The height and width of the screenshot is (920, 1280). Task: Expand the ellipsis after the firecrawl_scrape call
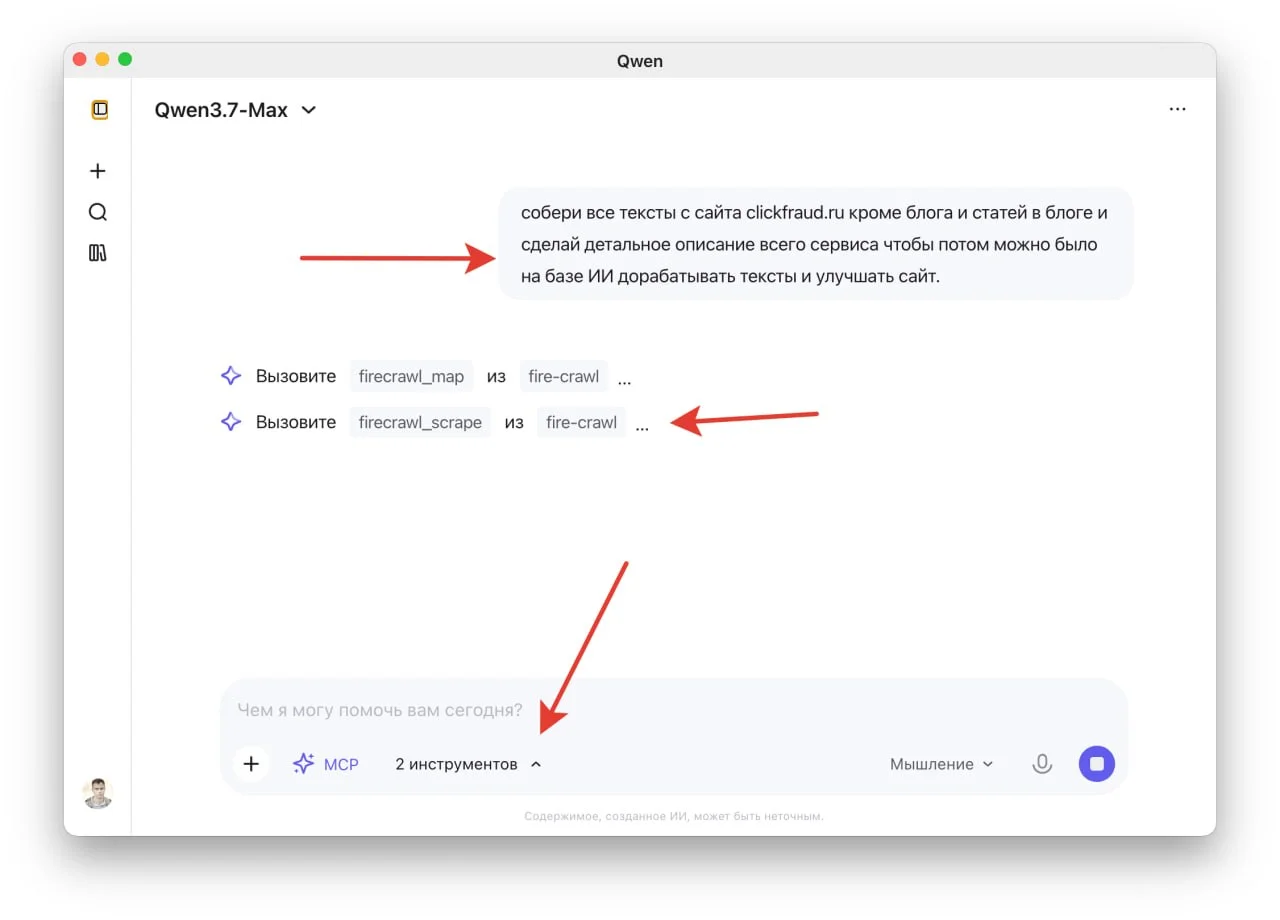[642, 426]
